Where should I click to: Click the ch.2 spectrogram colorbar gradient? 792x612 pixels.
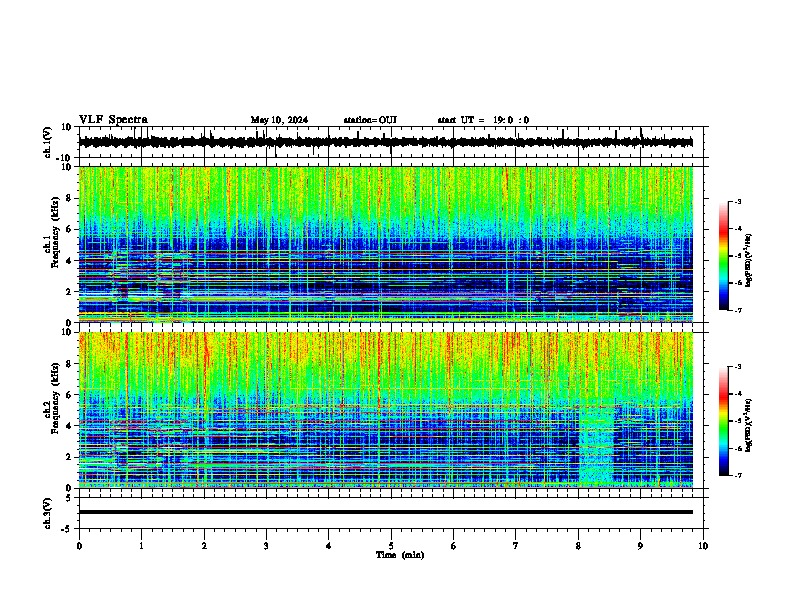724,421
